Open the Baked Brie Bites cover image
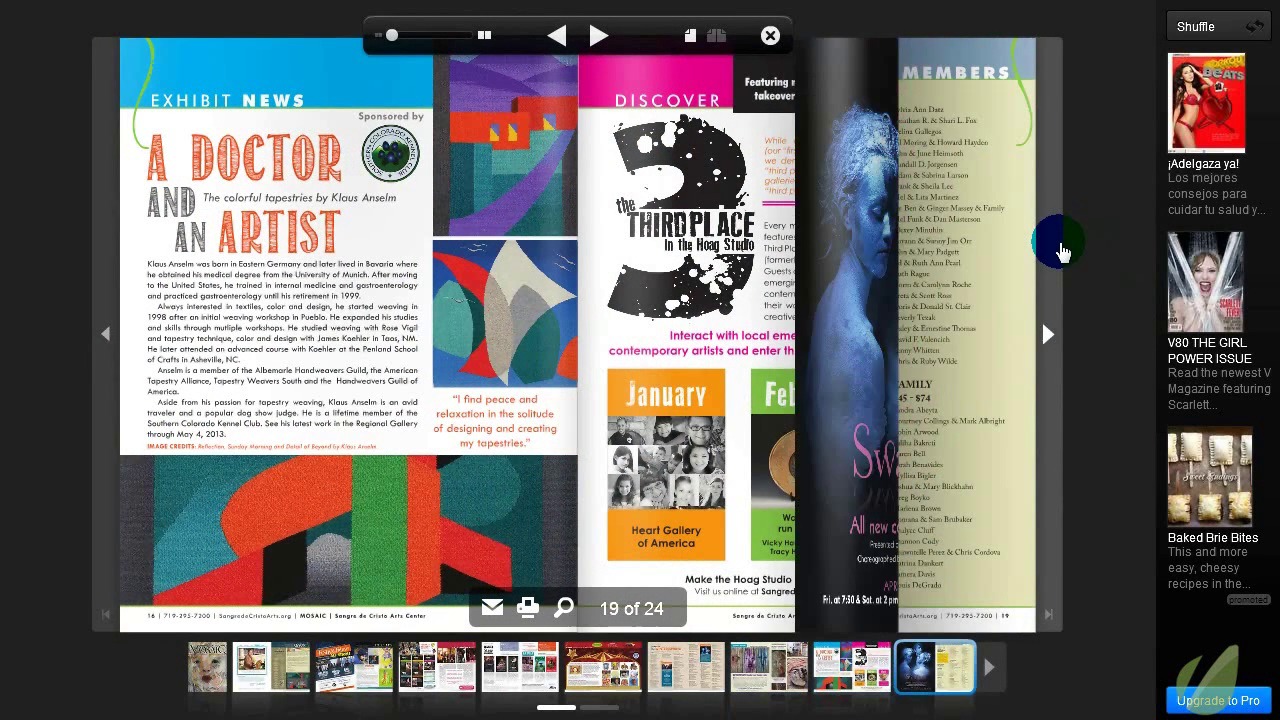This screenshot has width=1280, height=720. [x=1210, y=477]
